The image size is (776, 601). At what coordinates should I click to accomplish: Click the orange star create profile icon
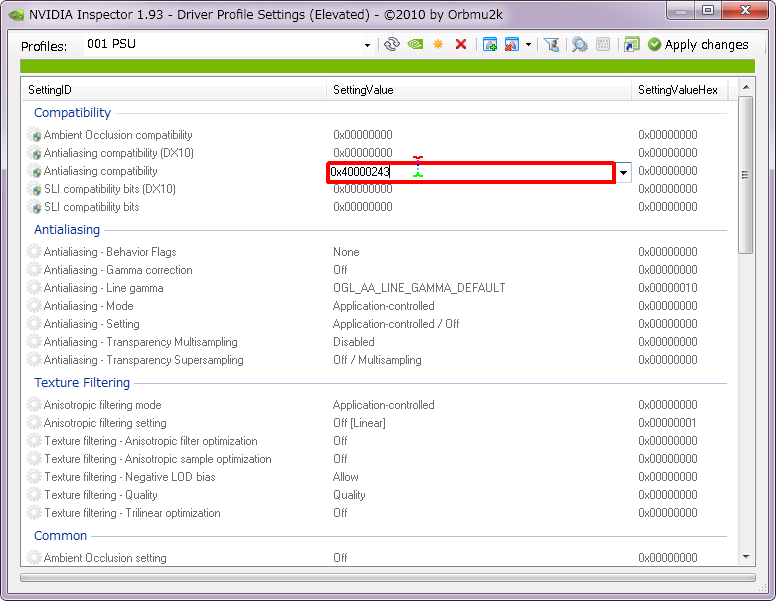438,45
